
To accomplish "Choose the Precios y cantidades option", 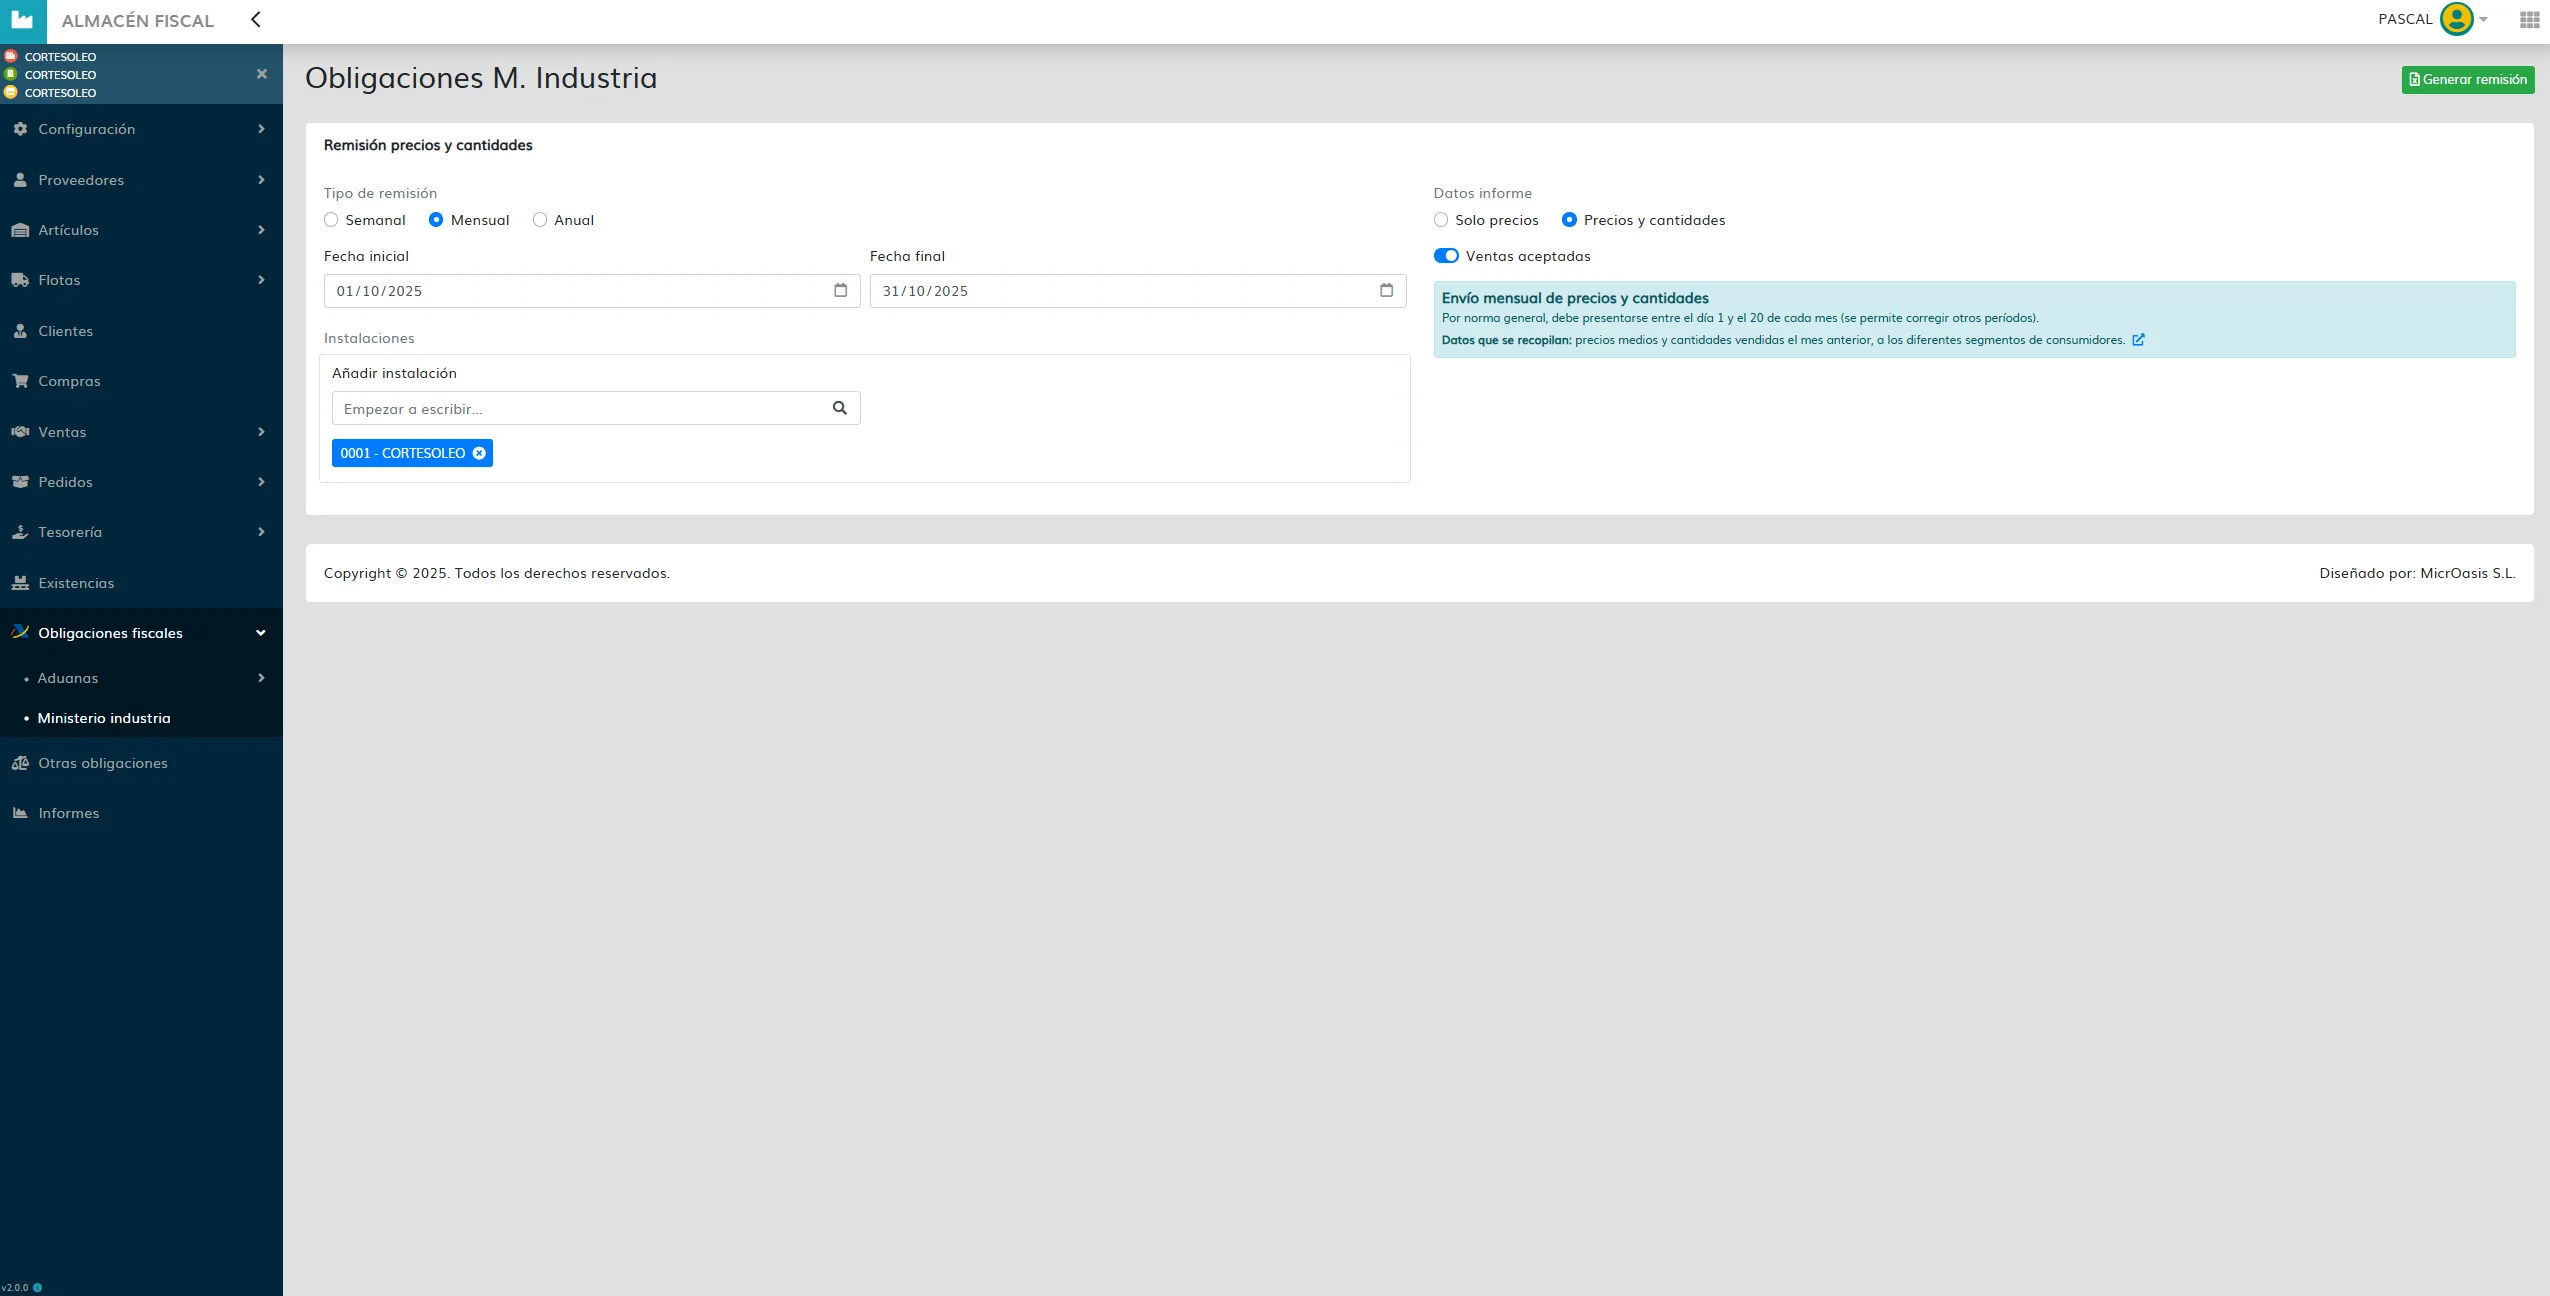I will point(1569,220).
